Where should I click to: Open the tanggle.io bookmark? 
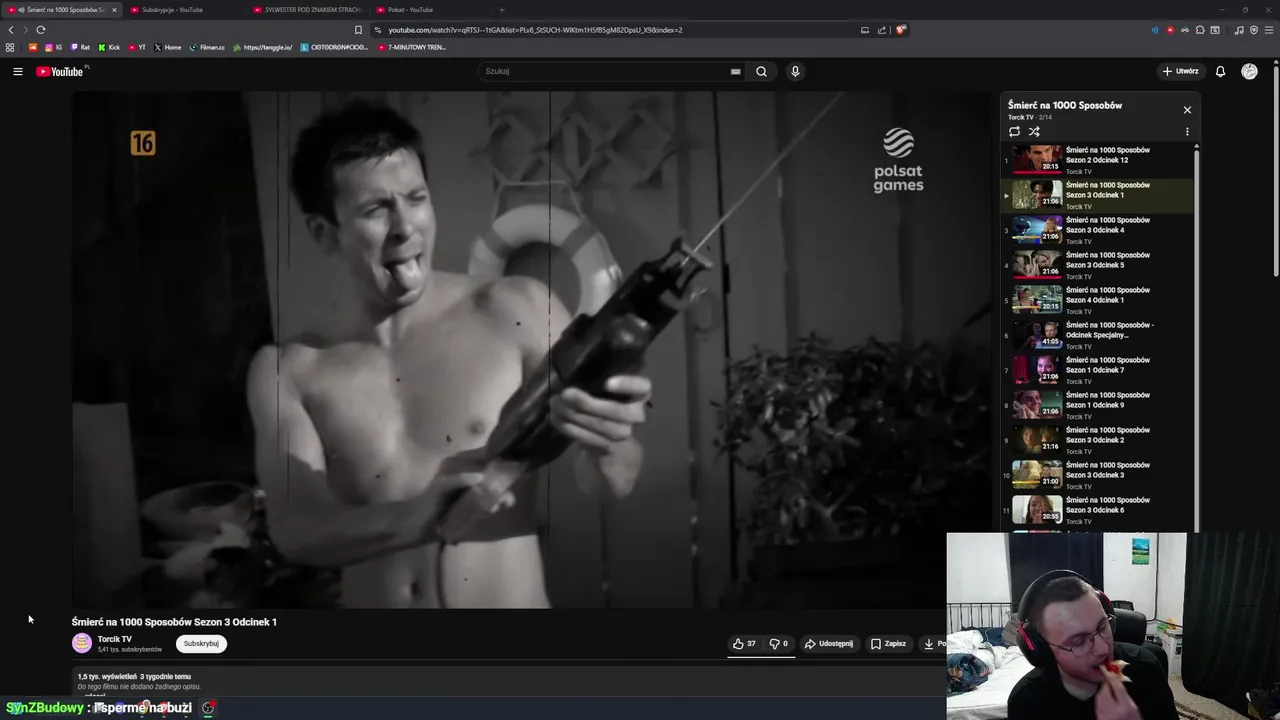pyautogui.click(x=263, y=47)
